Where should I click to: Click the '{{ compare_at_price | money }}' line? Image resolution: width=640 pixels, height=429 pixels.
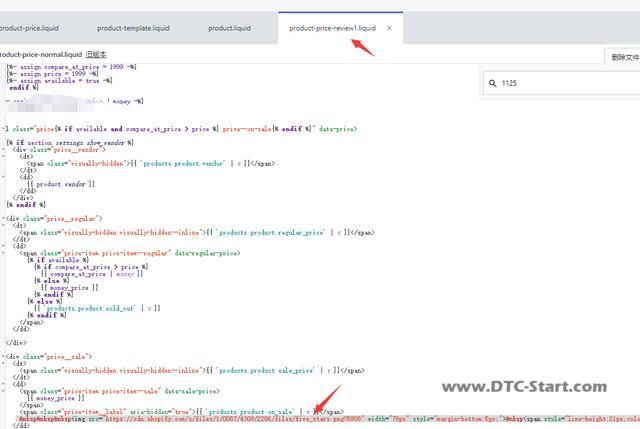point(92,274)
